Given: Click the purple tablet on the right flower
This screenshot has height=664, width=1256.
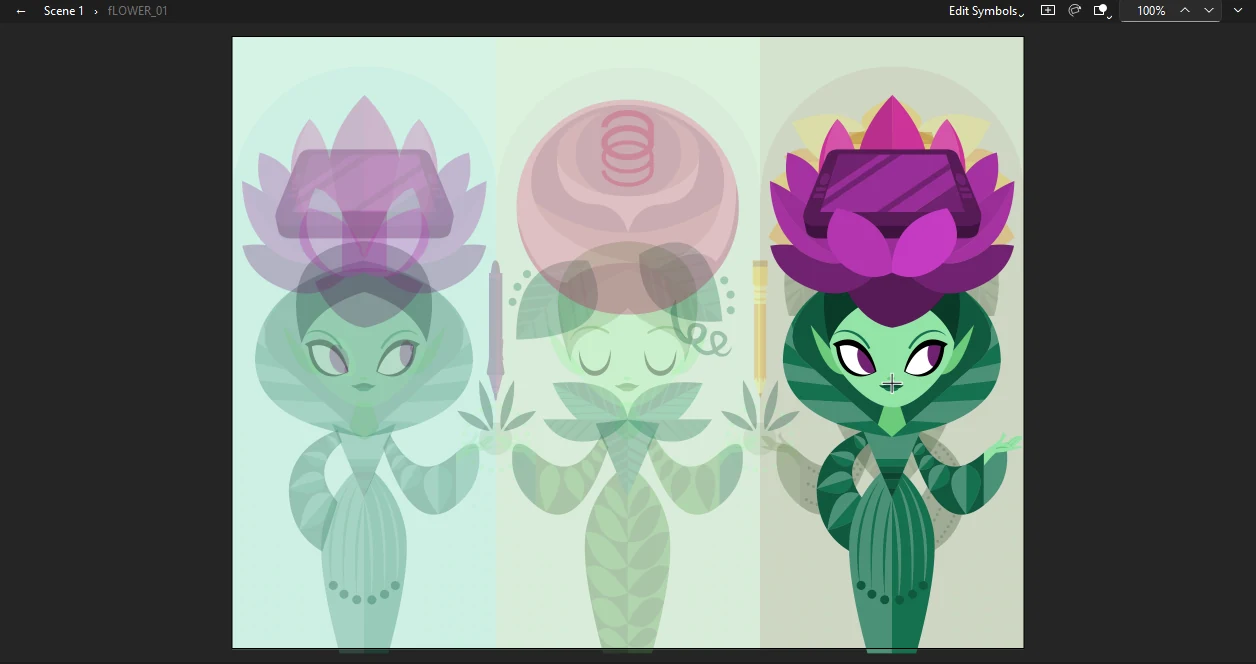Looking at the screenshot, I should click(892, 194).
